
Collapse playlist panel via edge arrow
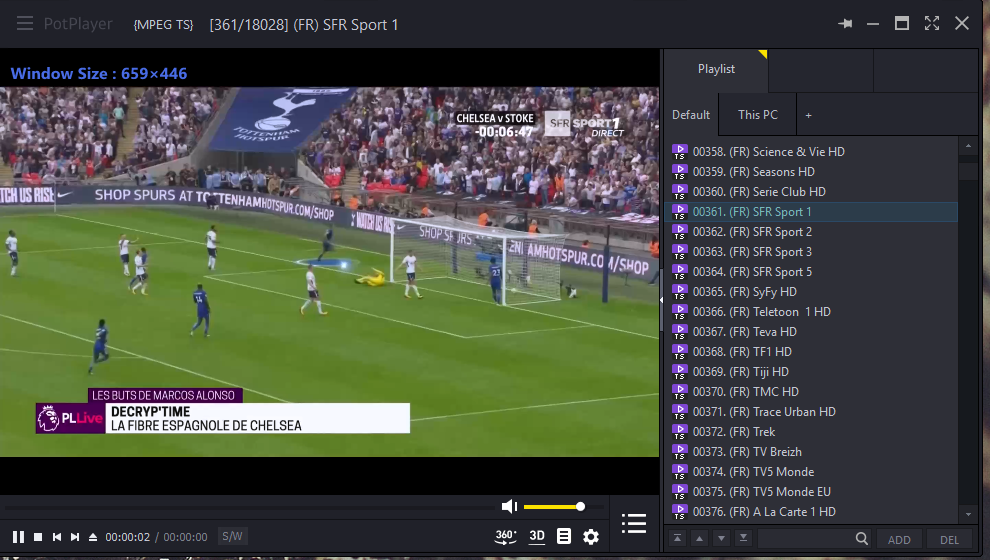click(x=661, y=301)
